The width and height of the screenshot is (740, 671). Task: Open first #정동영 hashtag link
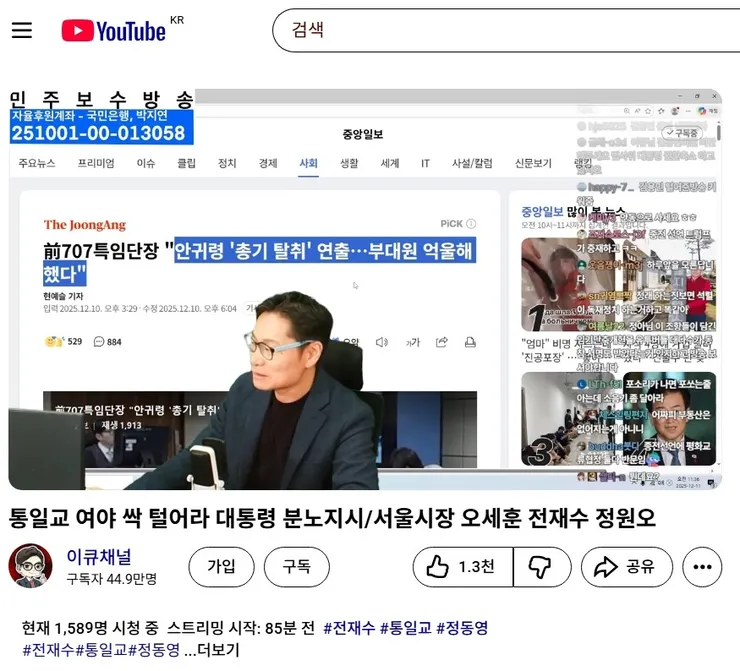tap(462, 628)
